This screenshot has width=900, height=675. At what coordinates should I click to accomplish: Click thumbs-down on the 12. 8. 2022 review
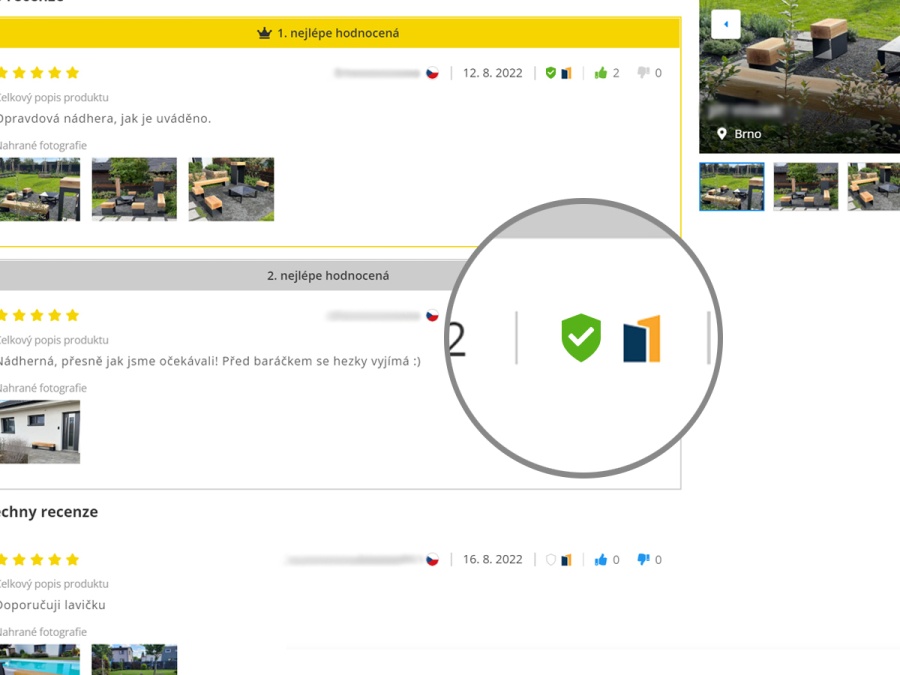[x=643, y=73]
